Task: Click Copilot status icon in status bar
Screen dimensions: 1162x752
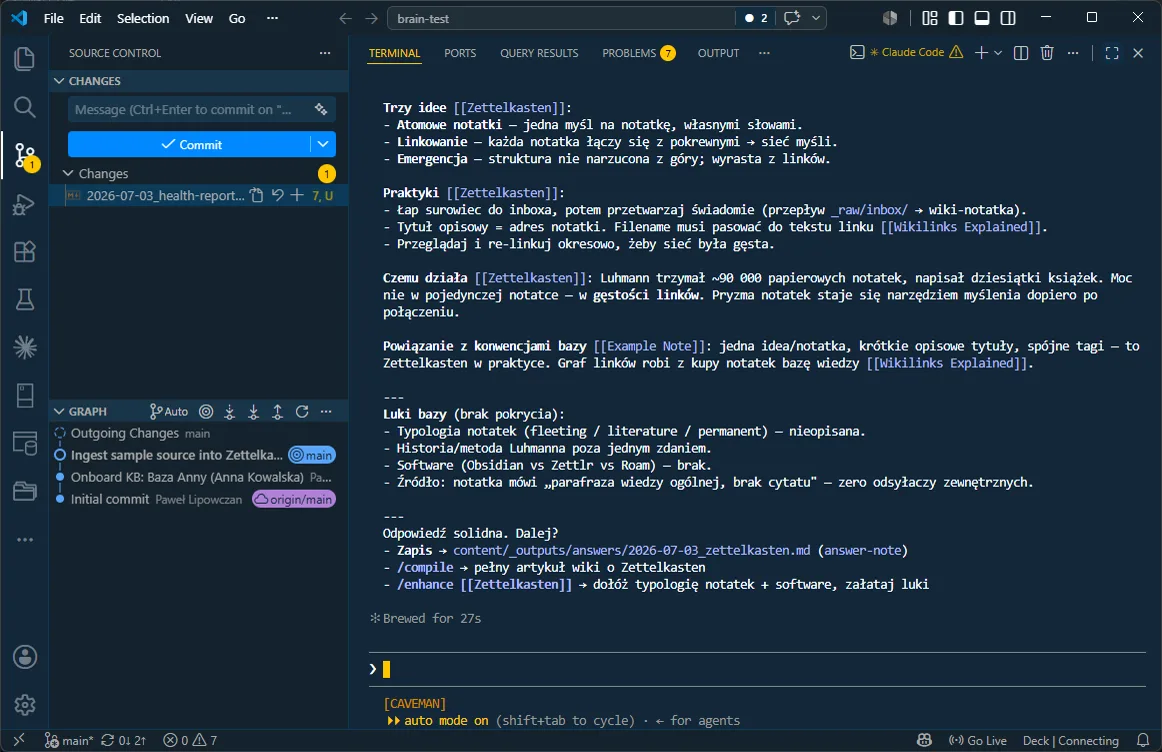Action: point(924,740)
